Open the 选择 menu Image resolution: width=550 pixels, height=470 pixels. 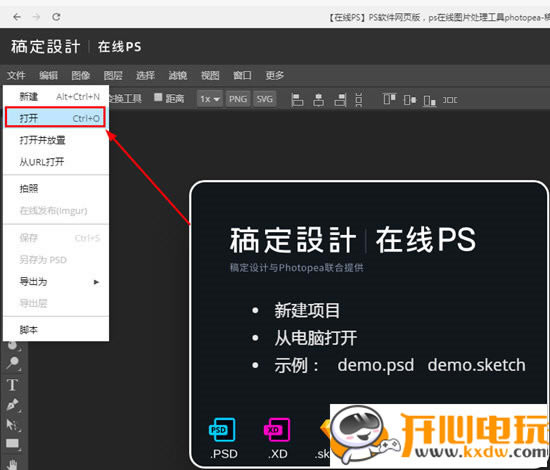coord(145,75)
